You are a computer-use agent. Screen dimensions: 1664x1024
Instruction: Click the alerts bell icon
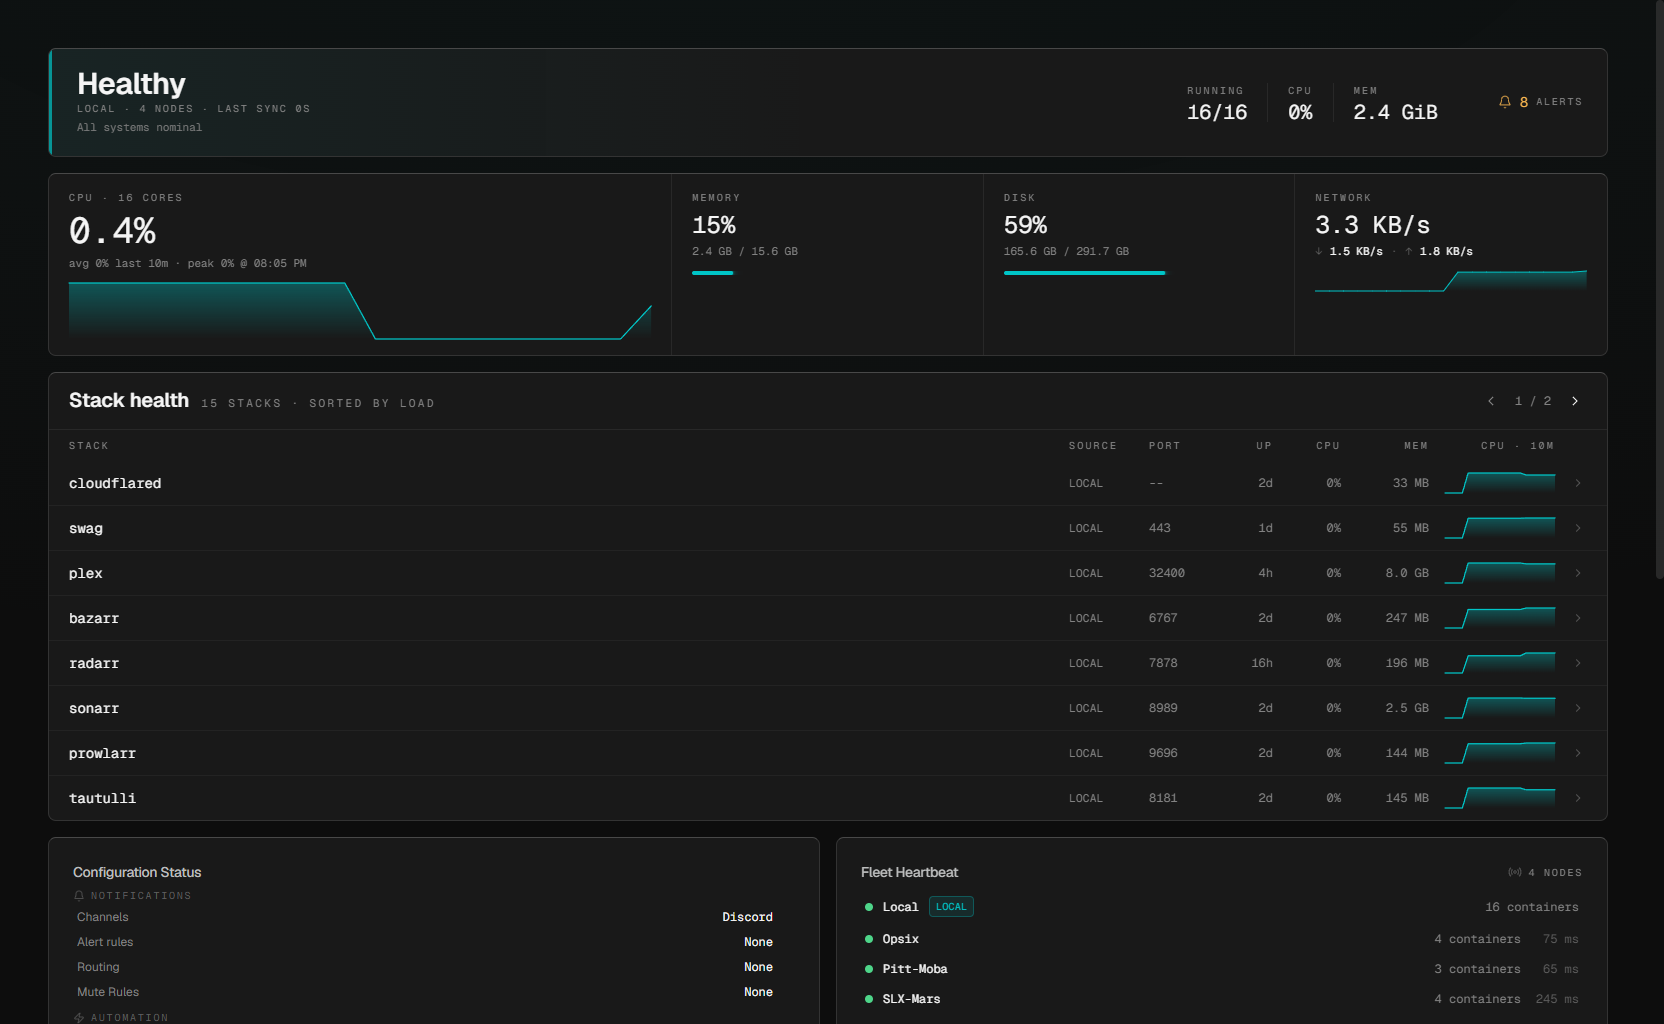(x=1505, y=102)
